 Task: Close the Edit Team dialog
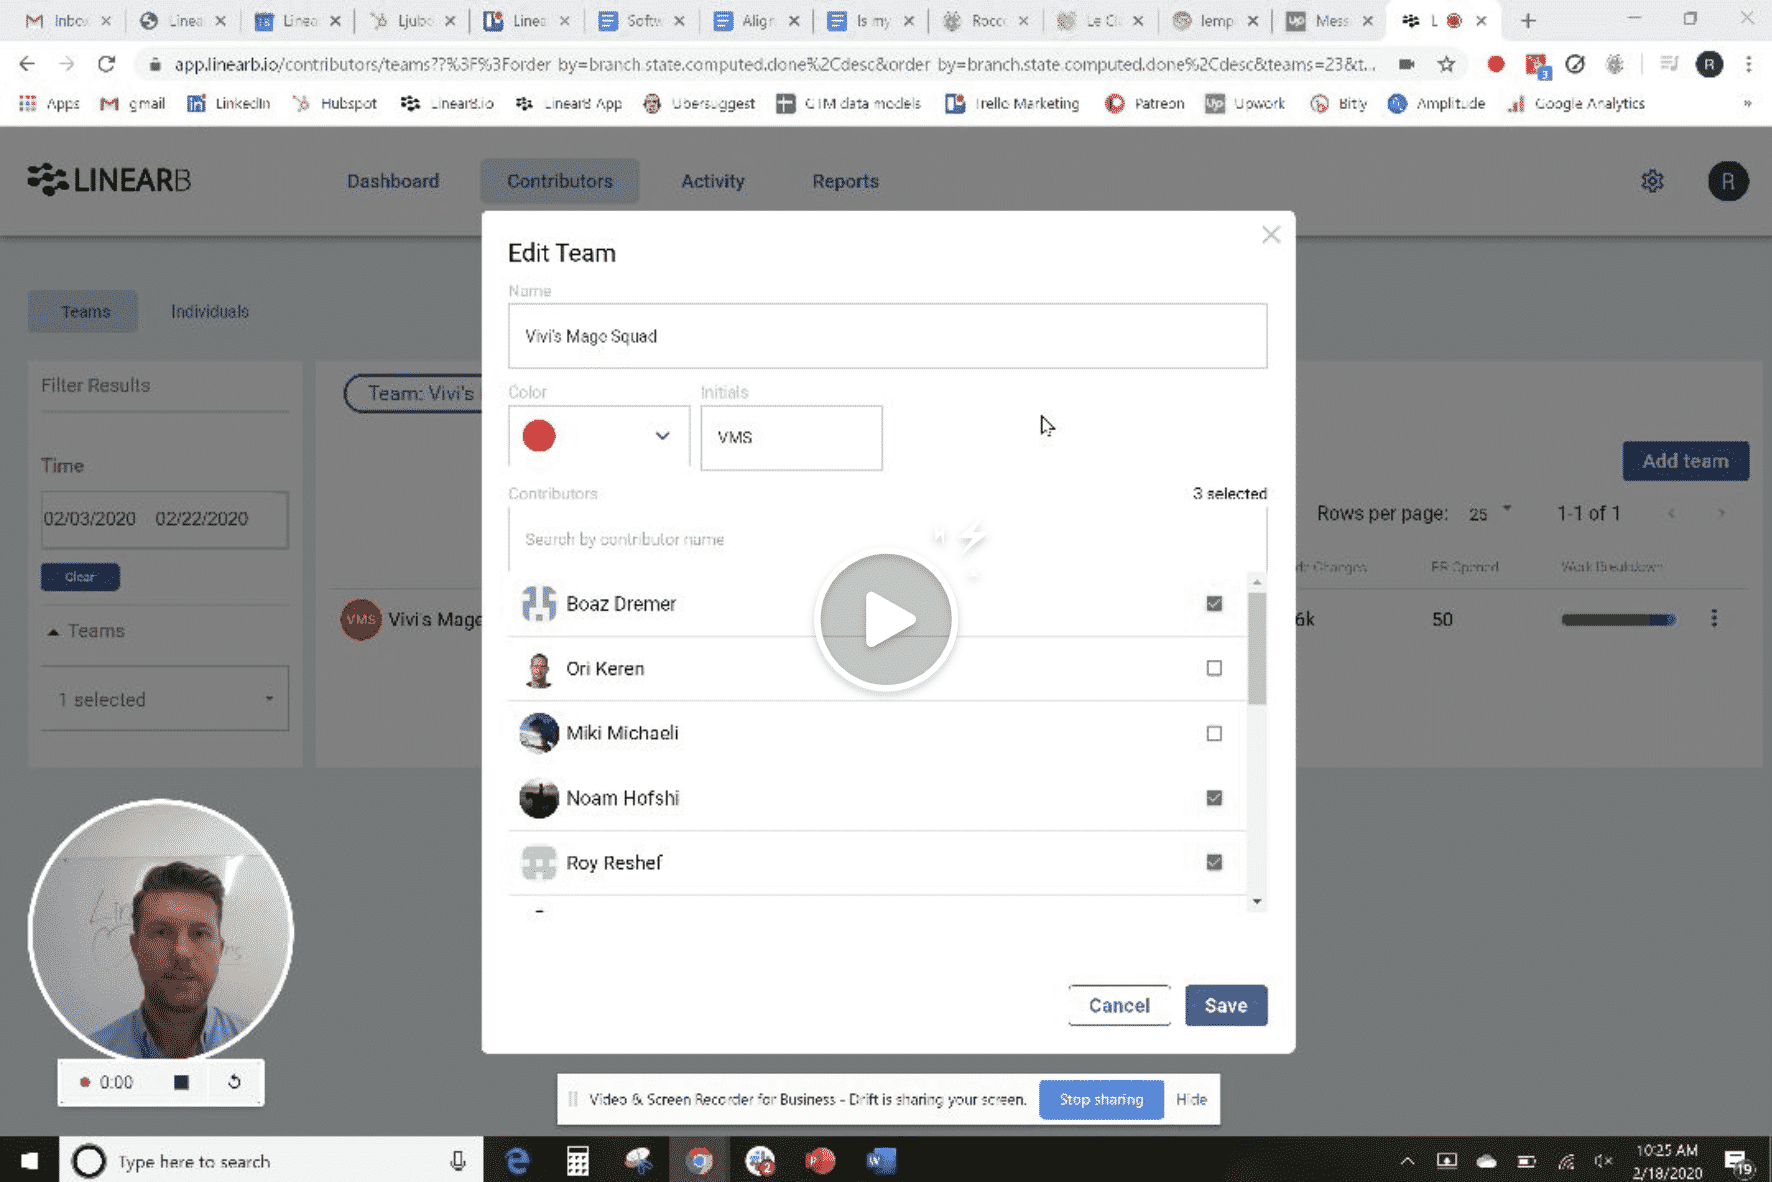click(1270, 235)
